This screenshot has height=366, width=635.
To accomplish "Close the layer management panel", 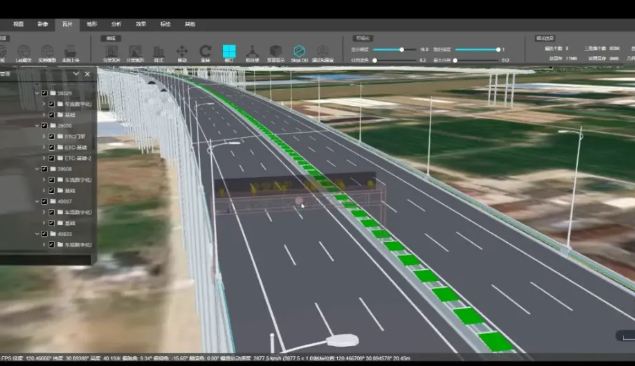I will (87, 74).
